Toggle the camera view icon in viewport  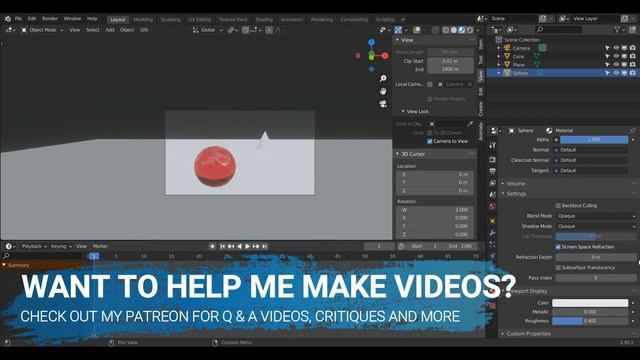coord(383,104)
